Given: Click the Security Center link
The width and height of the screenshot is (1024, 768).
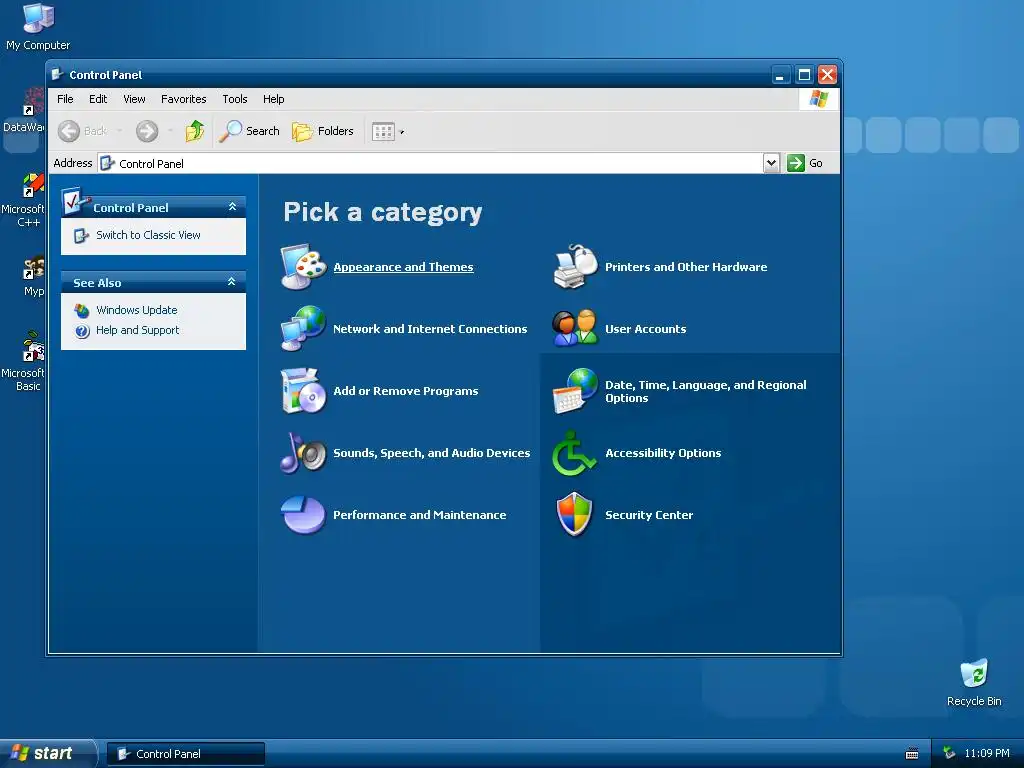Looking at the screenshot, I should [648, 515].
